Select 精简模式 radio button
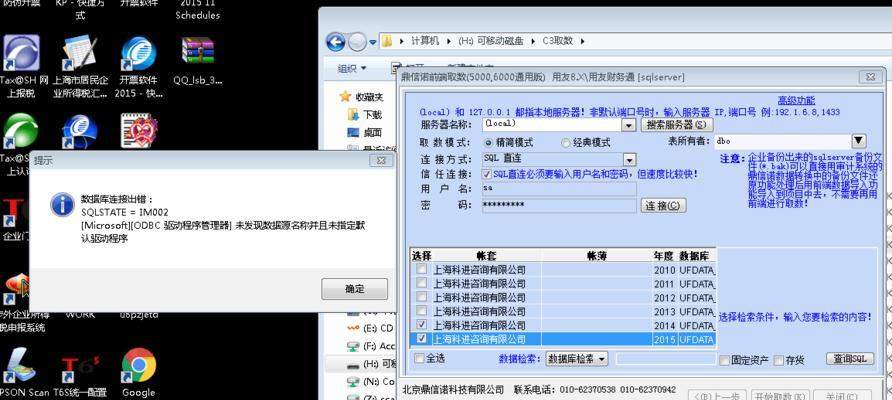Image resolution: width=892 pixels, height=400 pixels. tap(488, 142)
